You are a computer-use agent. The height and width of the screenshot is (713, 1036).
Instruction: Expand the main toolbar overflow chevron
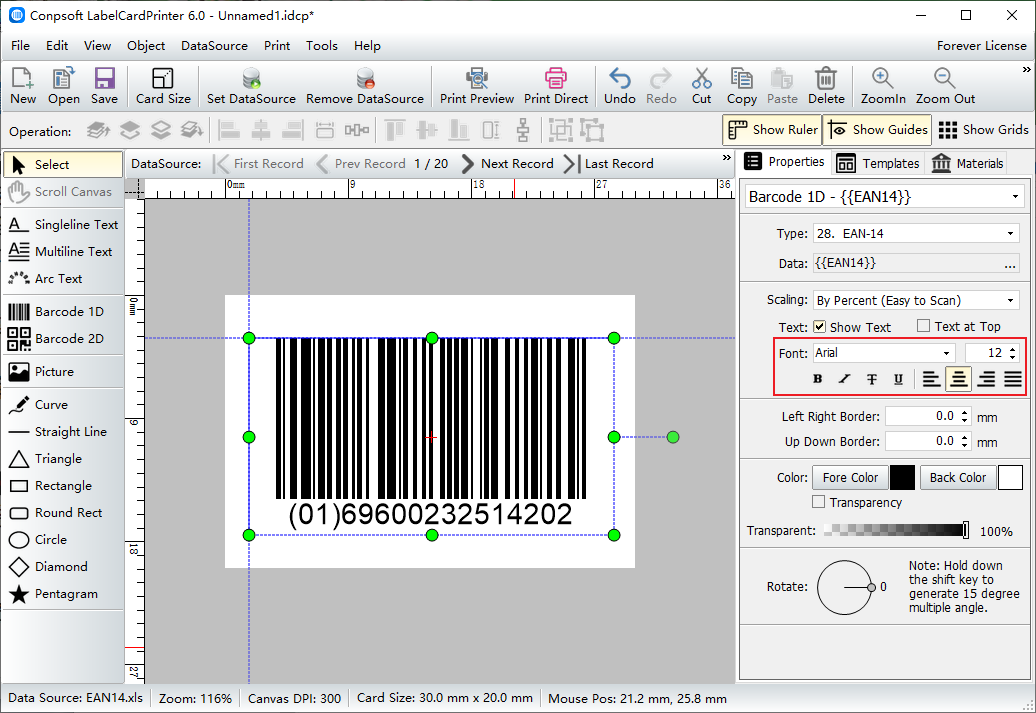[1026, 69]
